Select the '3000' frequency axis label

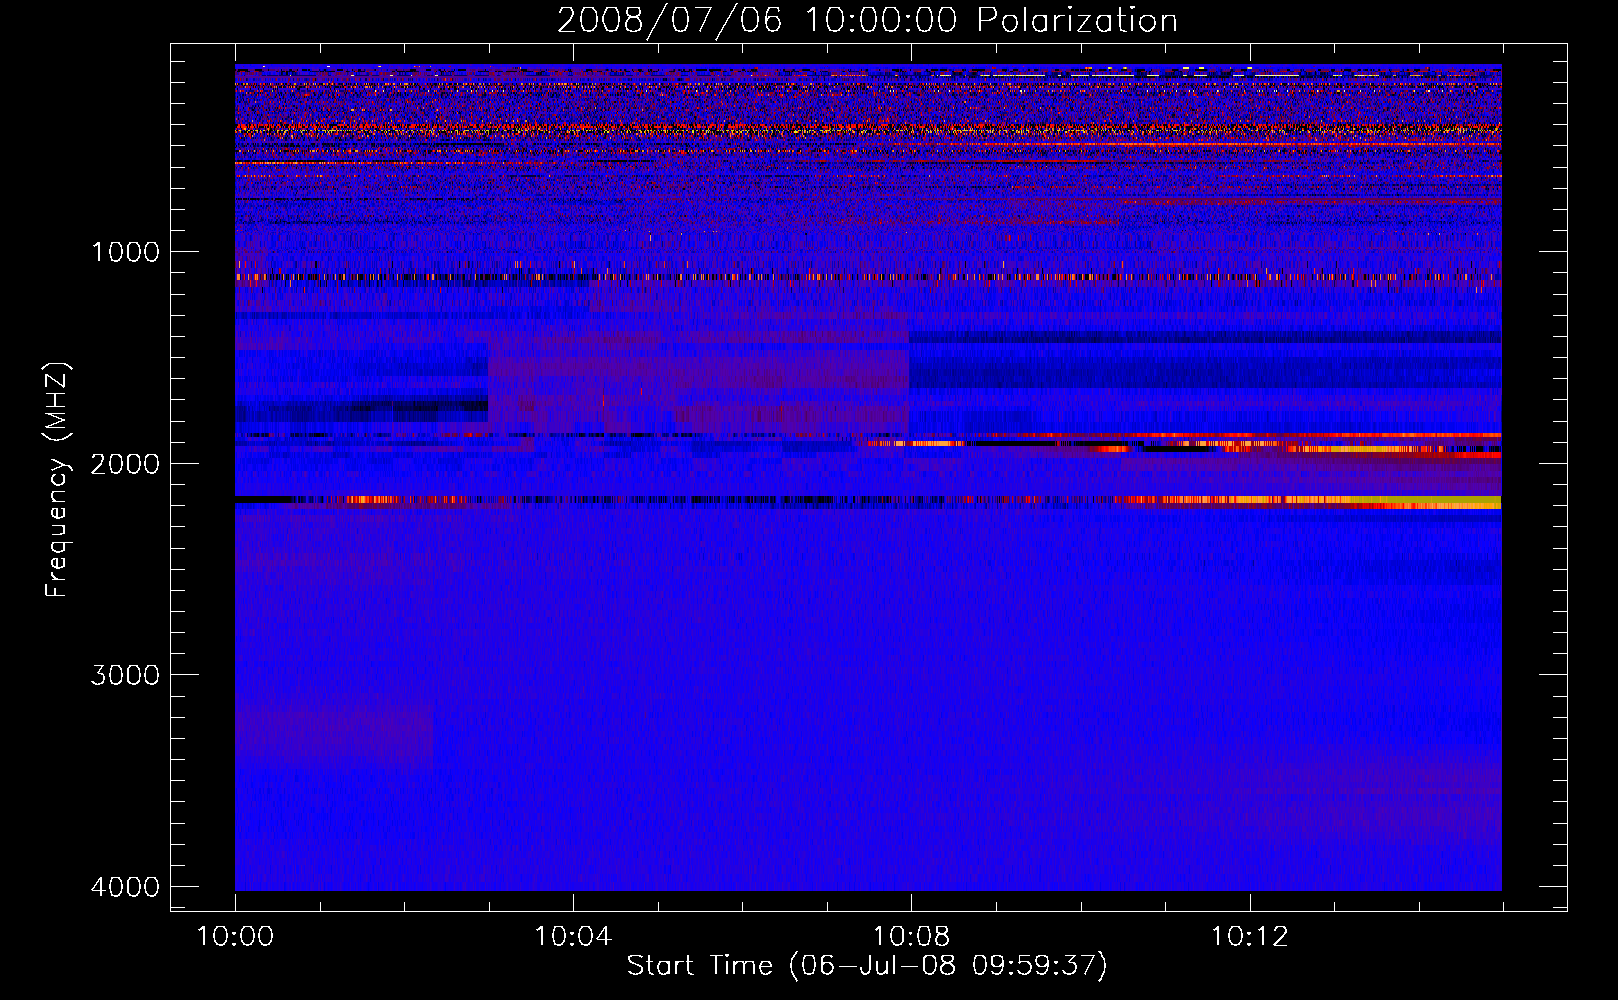click(x=125, y=675)
